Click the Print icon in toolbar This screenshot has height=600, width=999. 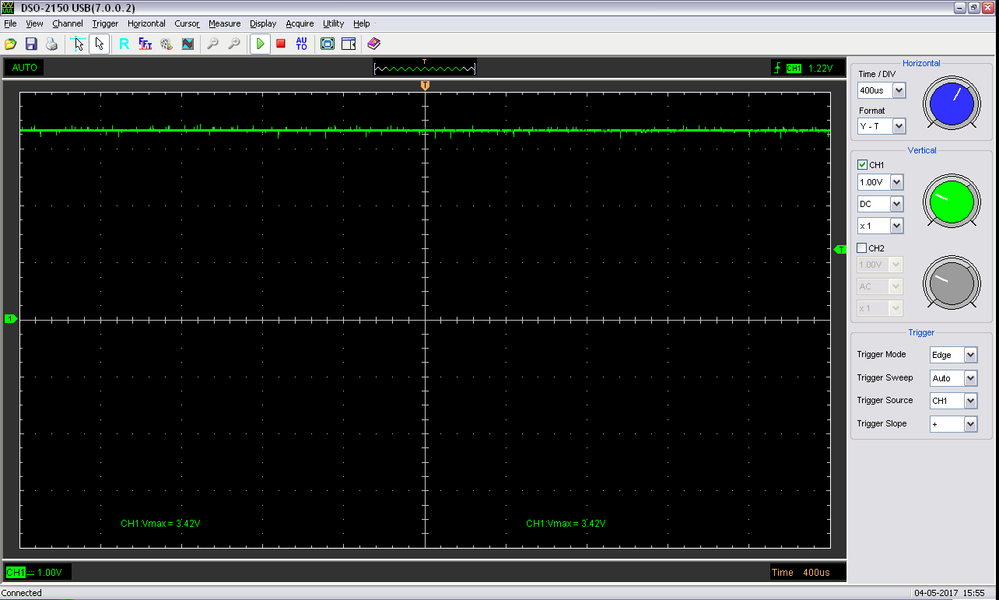tap(51, 44)
